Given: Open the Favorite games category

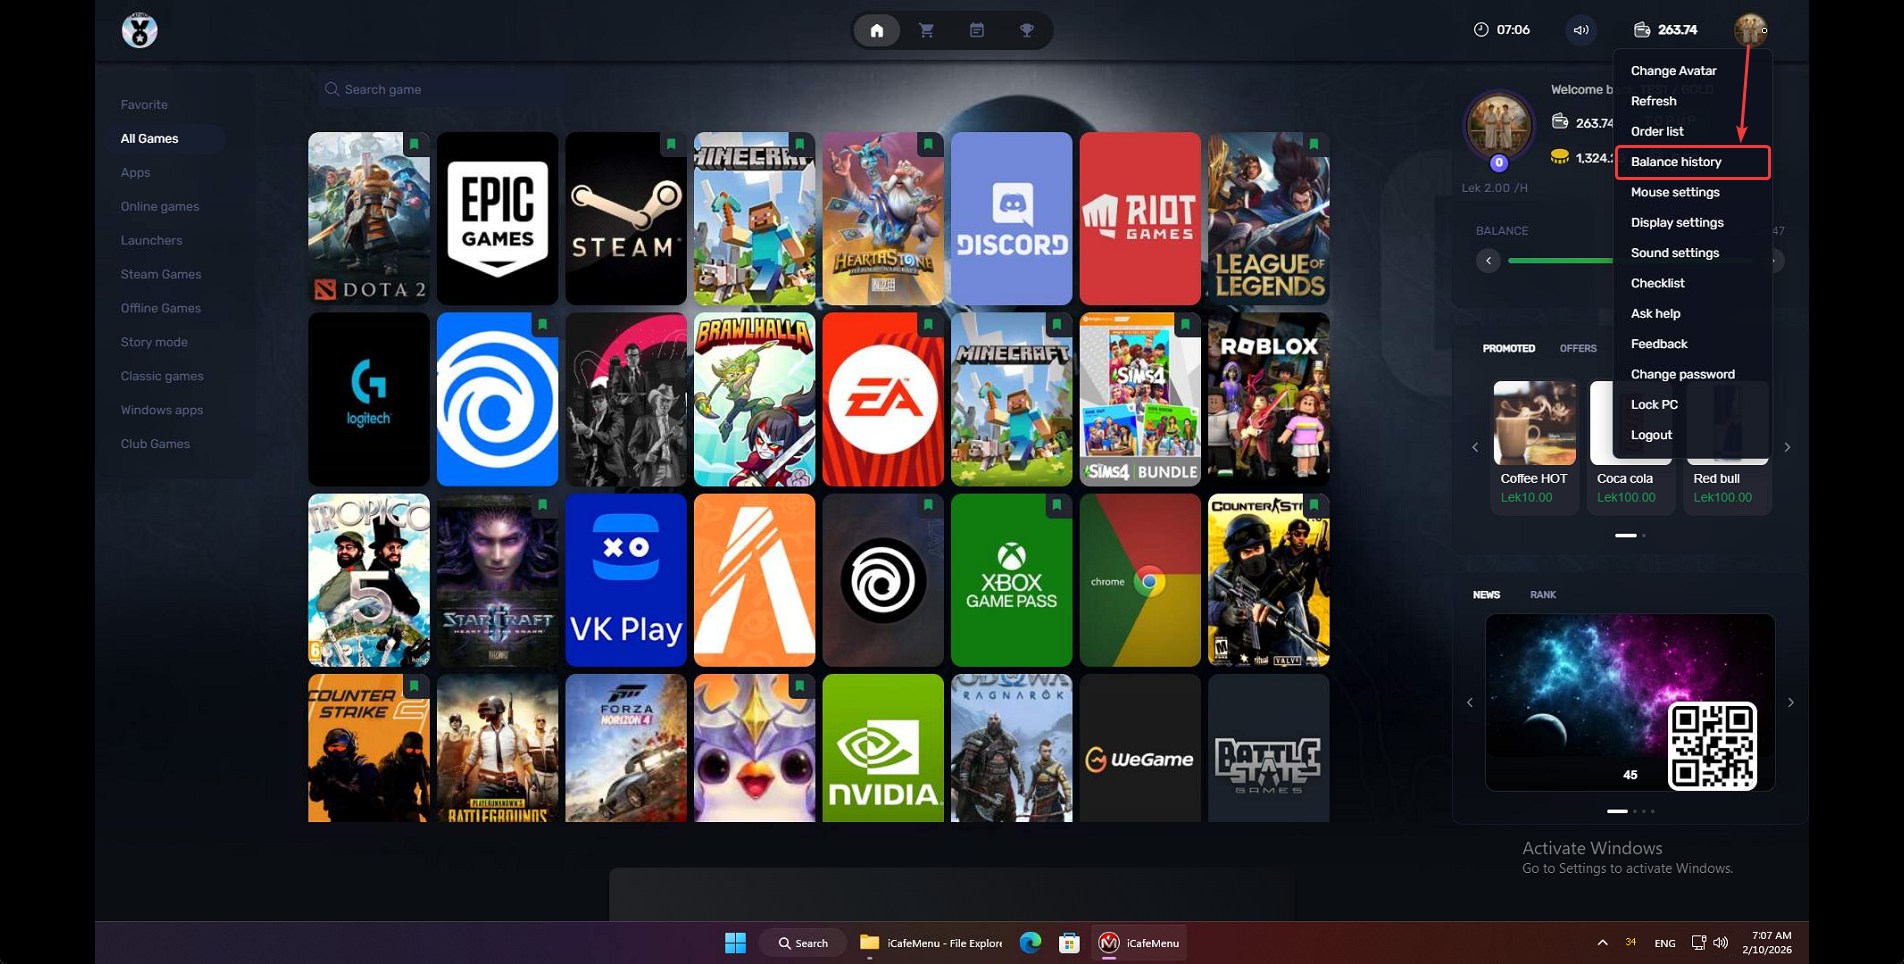Looking at the screenshot, I should pyautogui.click(x=144, y=105).
